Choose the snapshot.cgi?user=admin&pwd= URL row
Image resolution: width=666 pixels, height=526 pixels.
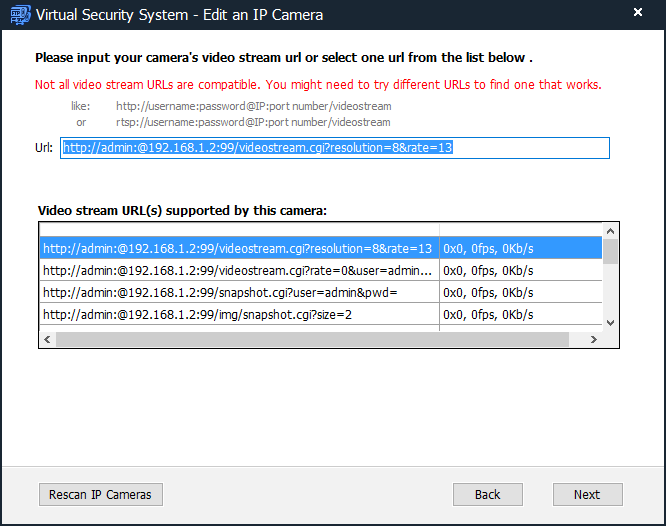(x=238, y=292)
